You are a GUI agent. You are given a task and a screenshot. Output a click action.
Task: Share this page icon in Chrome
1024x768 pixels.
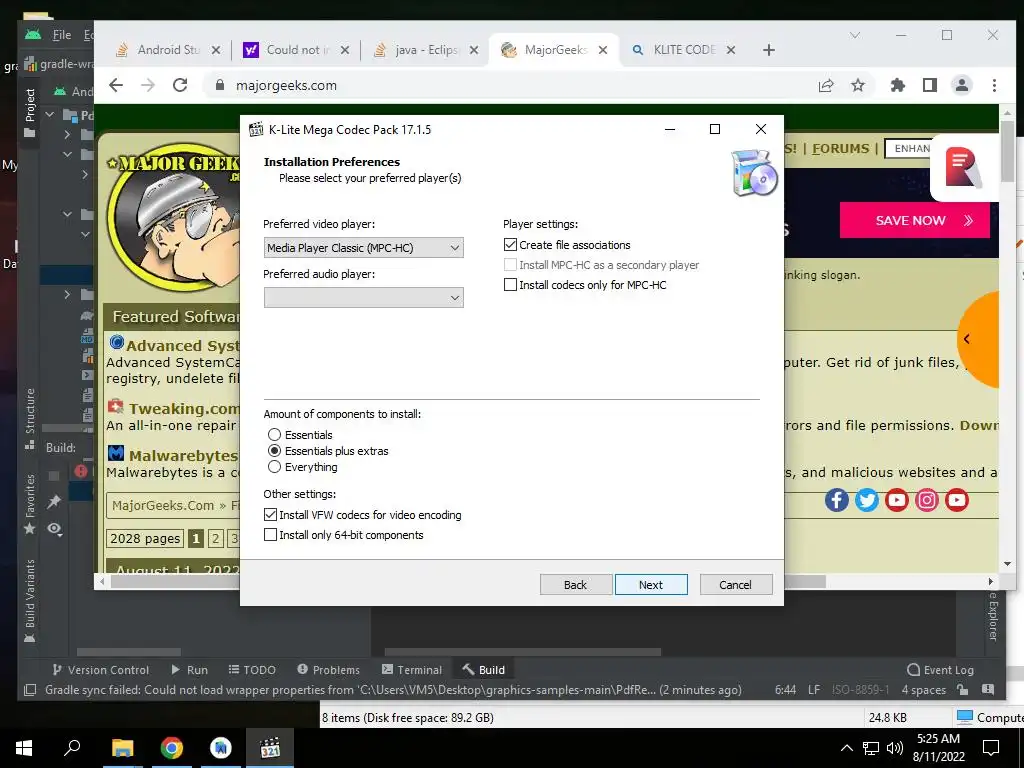(826, 85)
